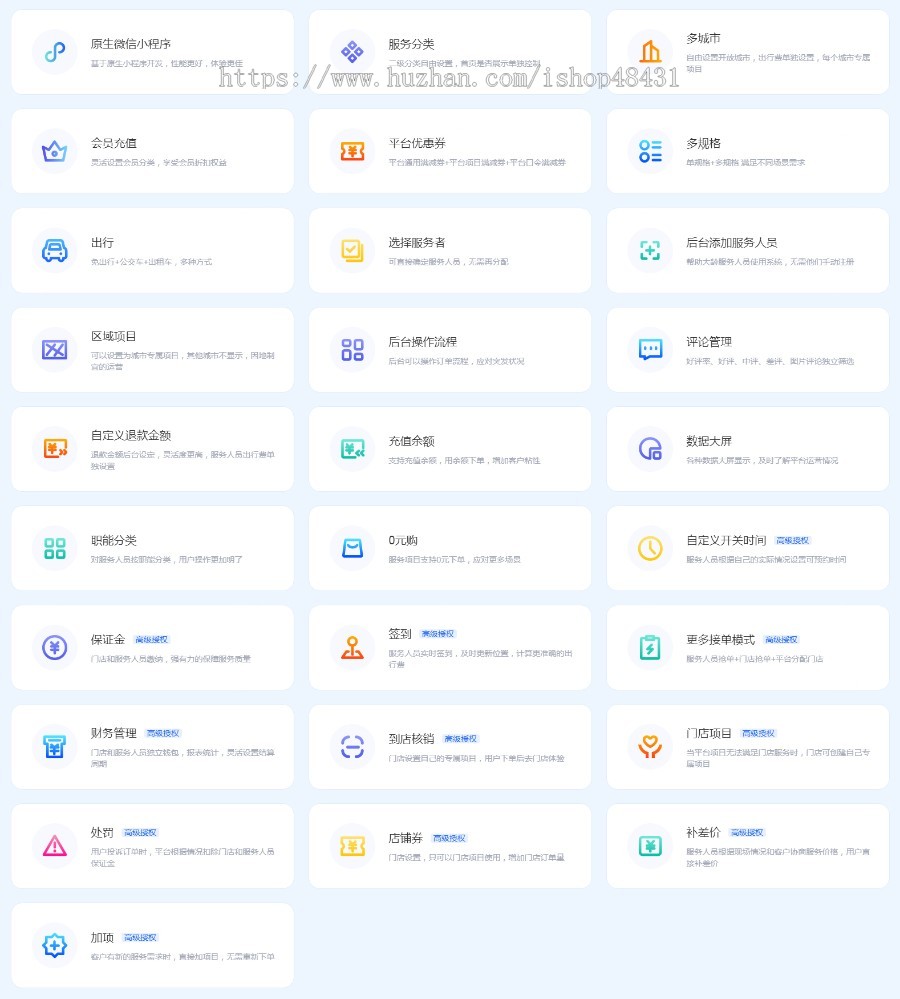Click the 高级授权 tag beside 补差价
Screen dimensions: 900x999
coord(746,833)
